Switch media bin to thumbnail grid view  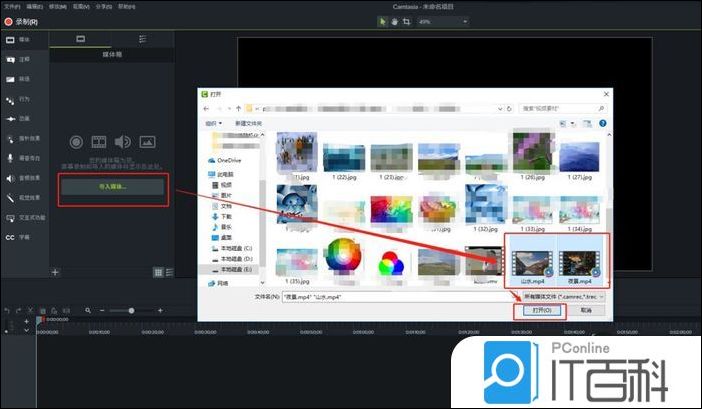pyautogui.click(x=158, y=271)
